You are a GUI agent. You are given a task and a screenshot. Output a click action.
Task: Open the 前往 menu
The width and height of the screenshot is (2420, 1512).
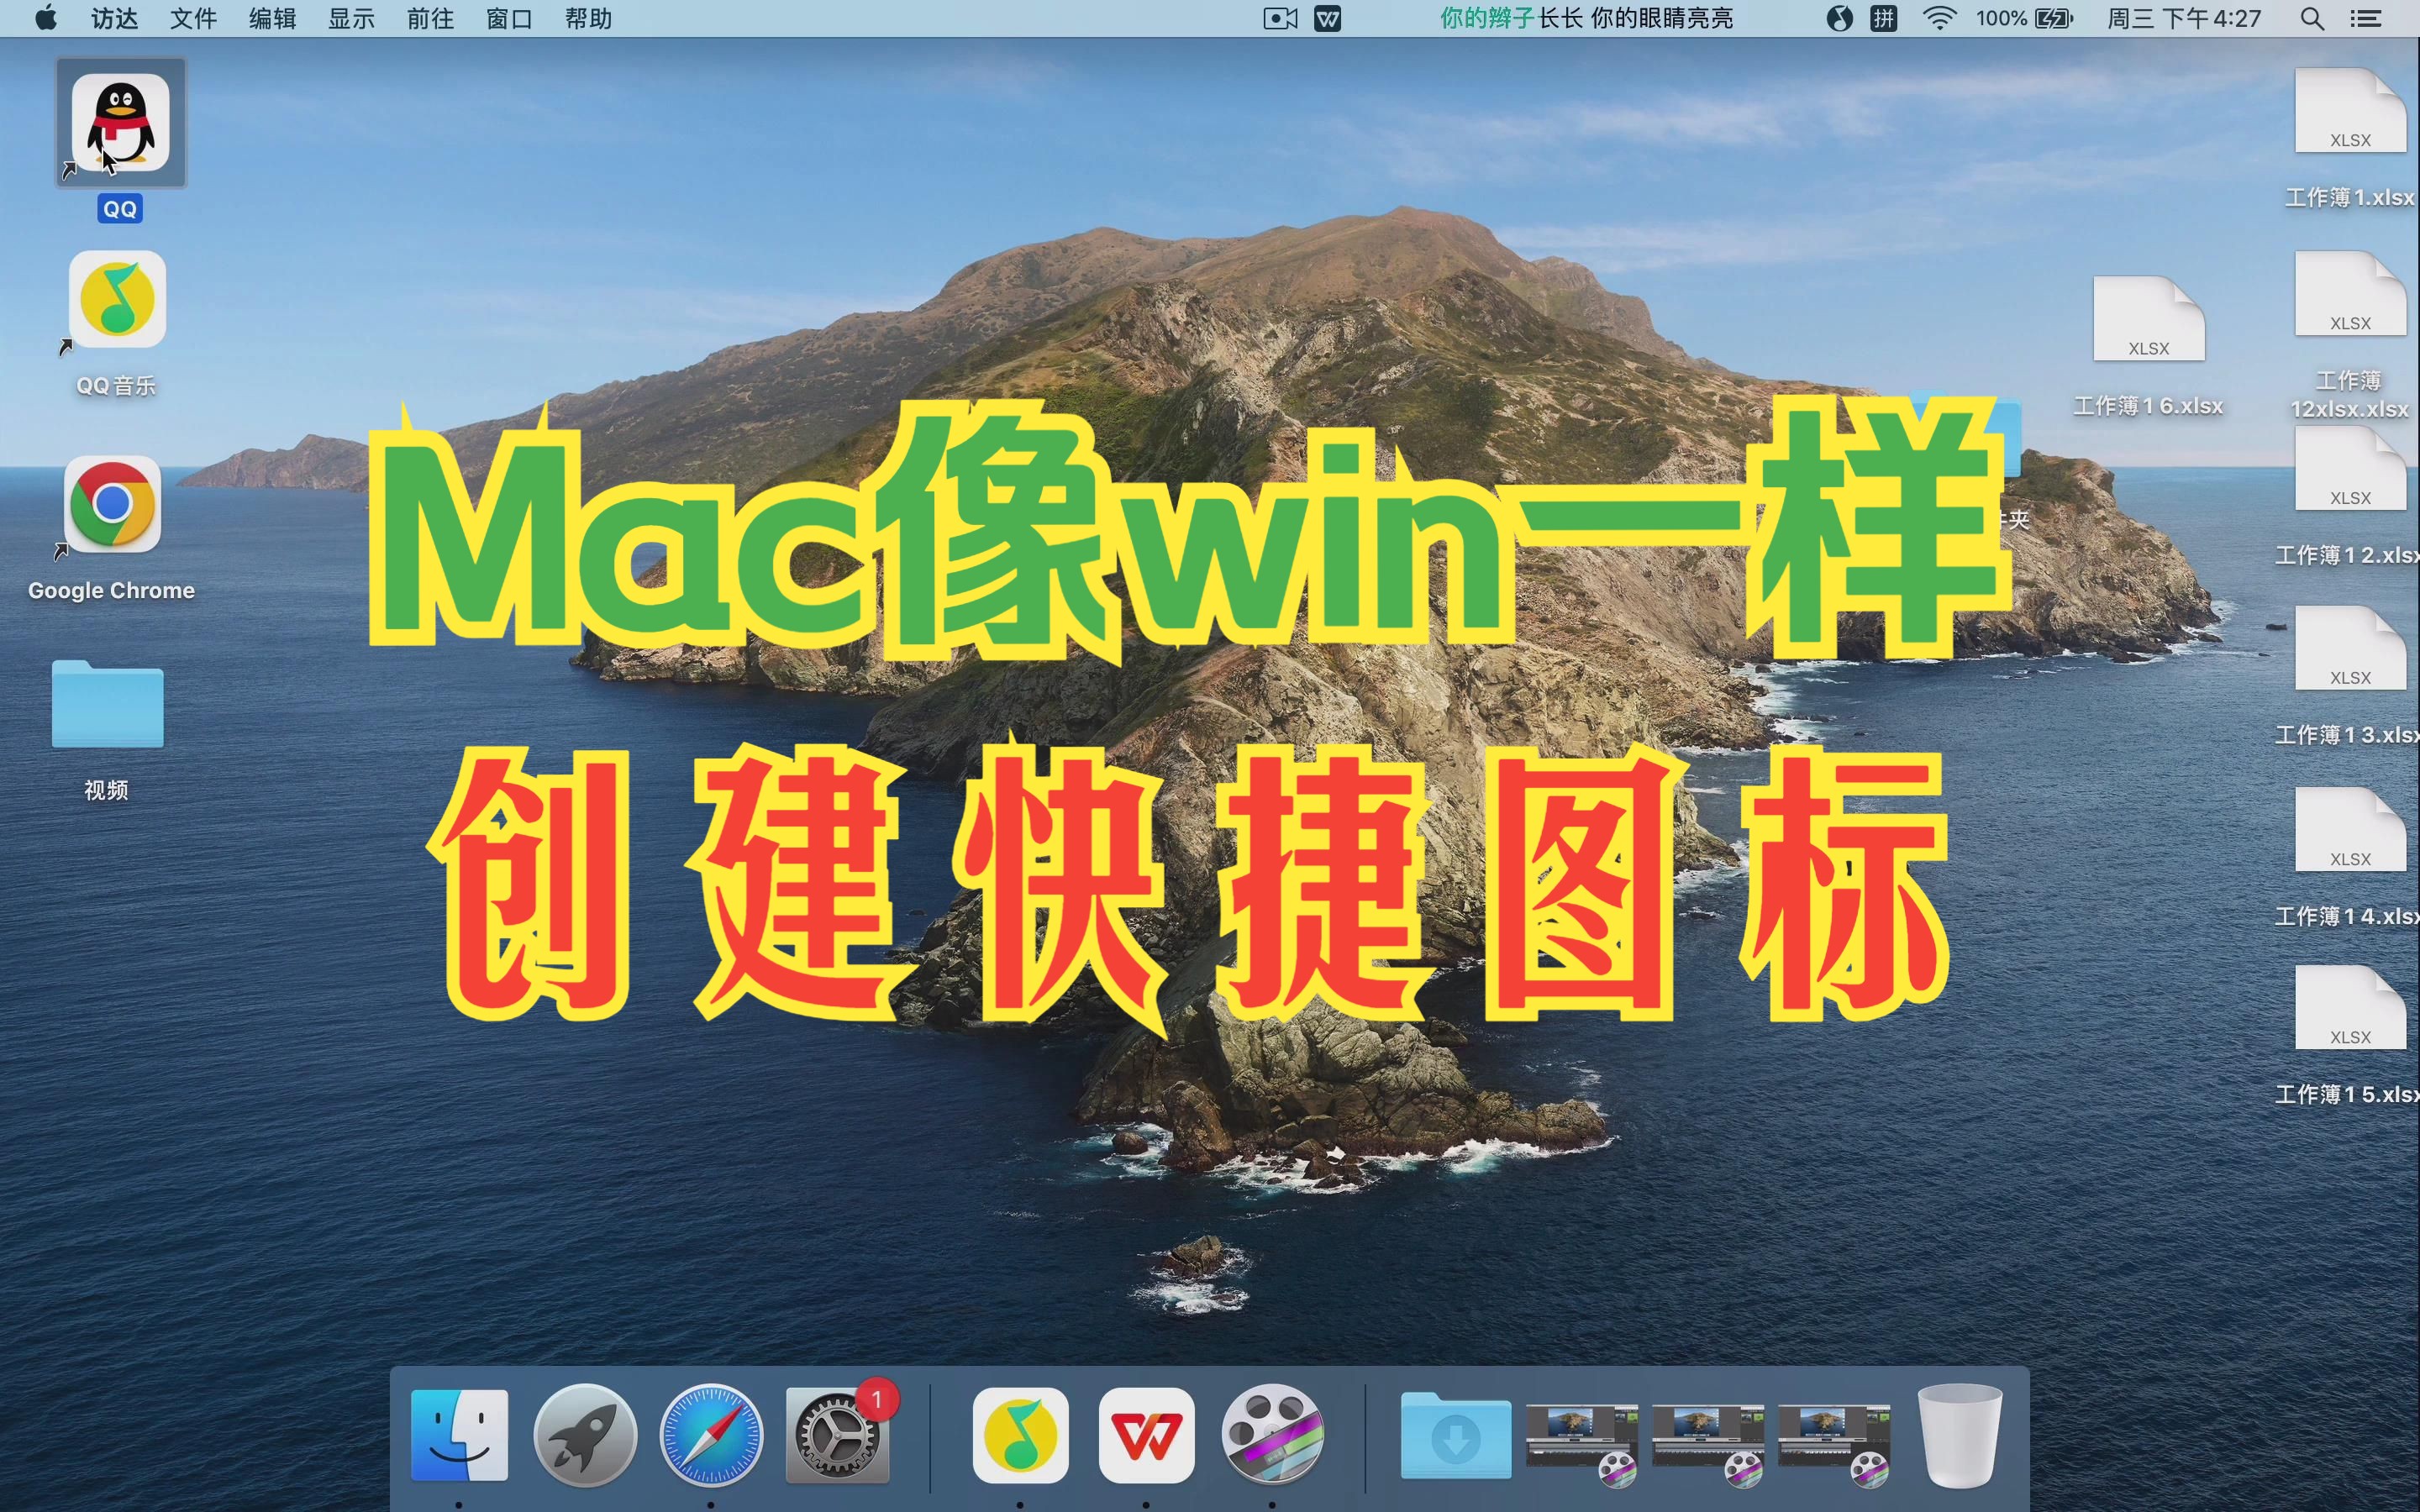point(430,18)
